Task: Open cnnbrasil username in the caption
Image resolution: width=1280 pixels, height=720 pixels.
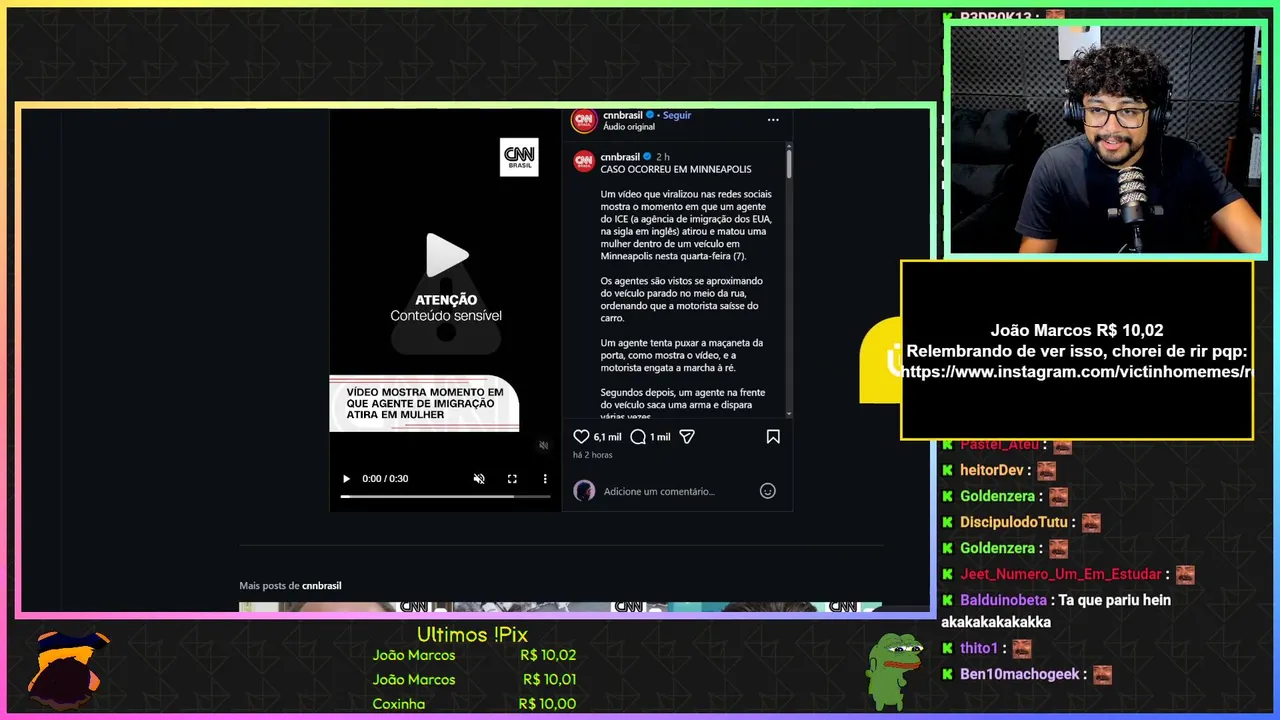Action: click(620, 157)
